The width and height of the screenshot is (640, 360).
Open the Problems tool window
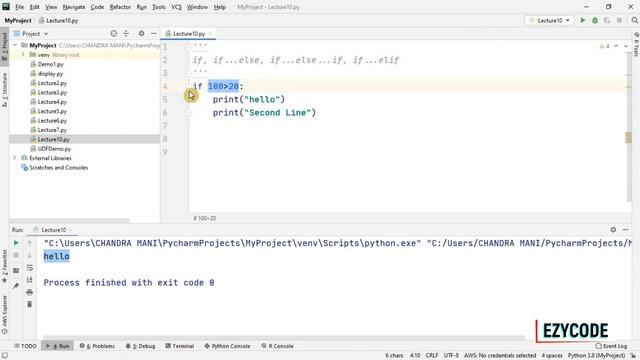click(97, 346)
